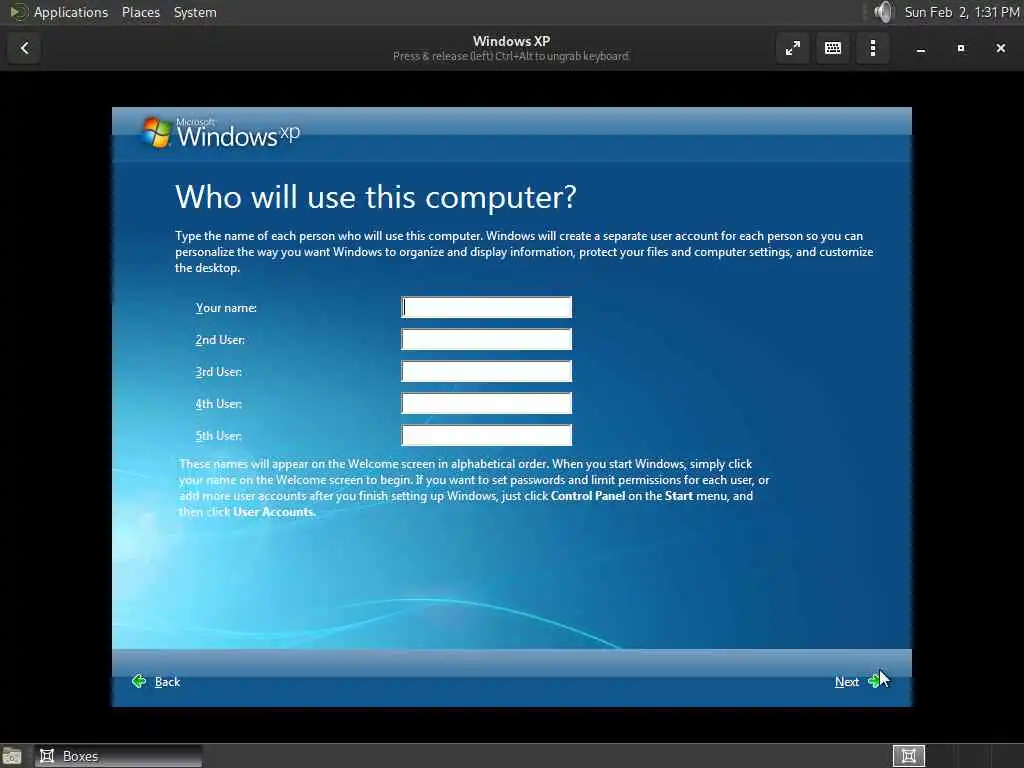Click the 4th User input field
1024x768 pixels.
487,404
